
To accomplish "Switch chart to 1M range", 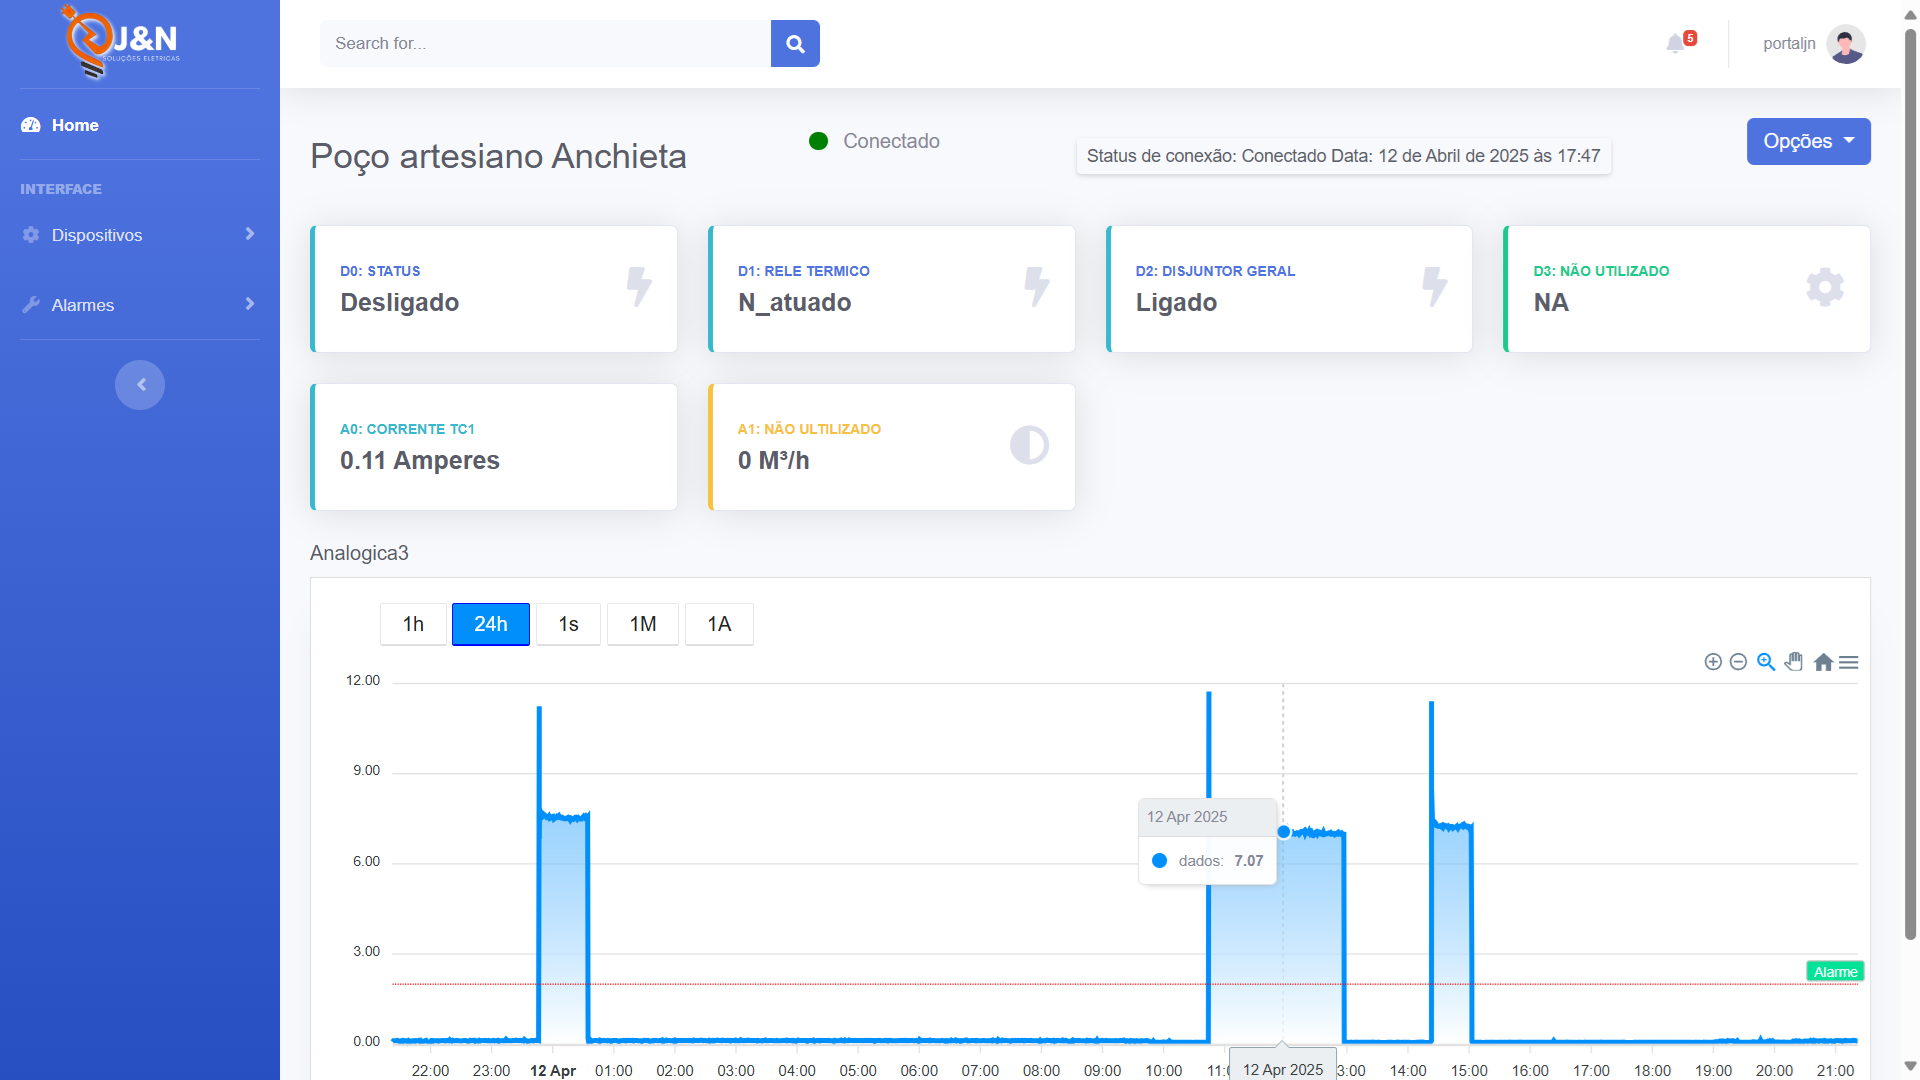I will [x=643, y=624].
